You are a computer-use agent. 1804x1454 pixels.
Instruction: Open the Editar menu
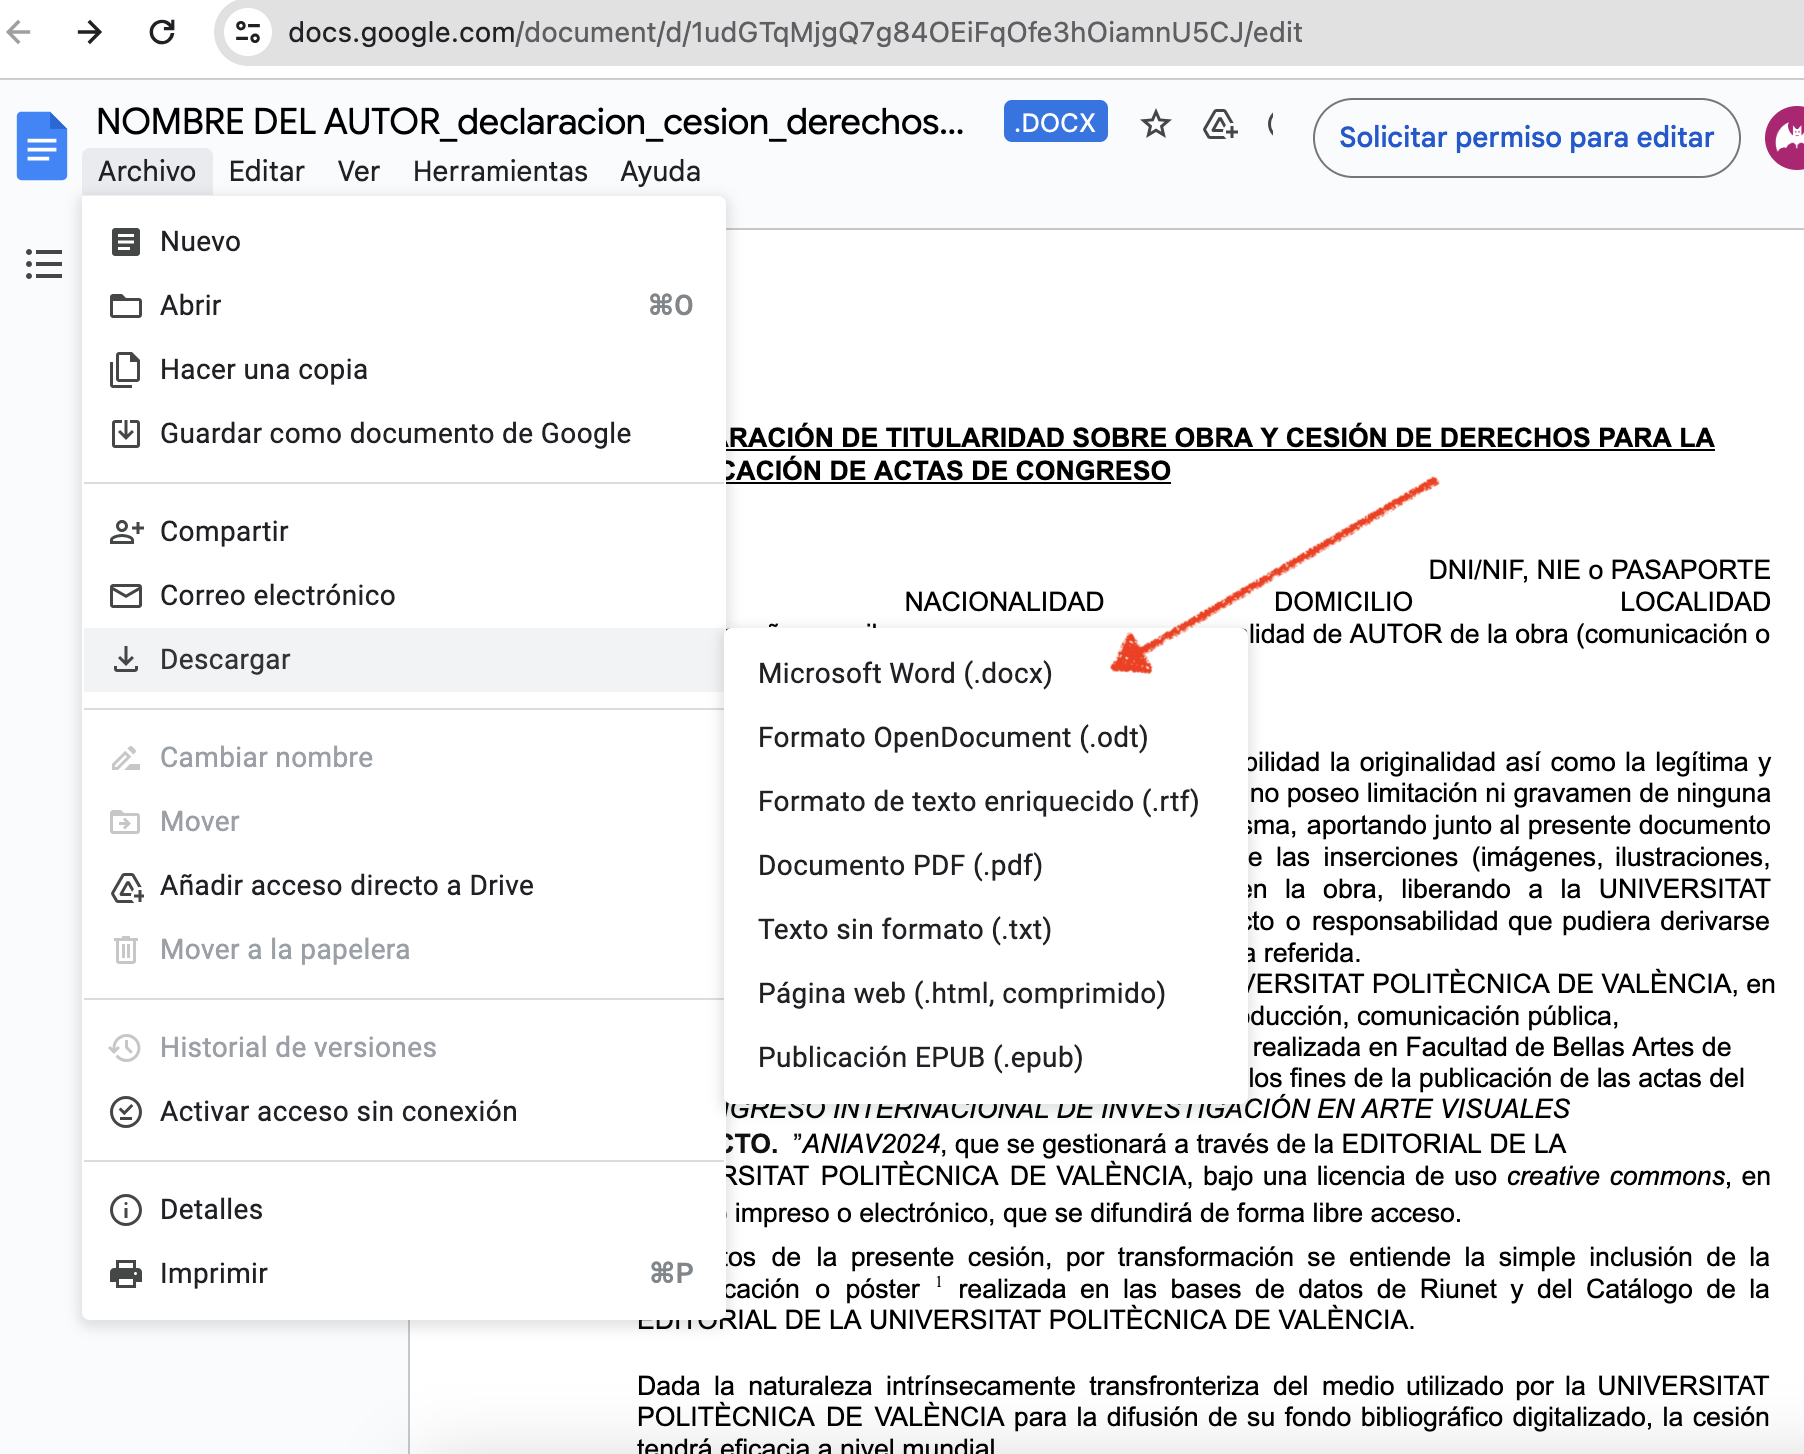click(x=266, y=171)
